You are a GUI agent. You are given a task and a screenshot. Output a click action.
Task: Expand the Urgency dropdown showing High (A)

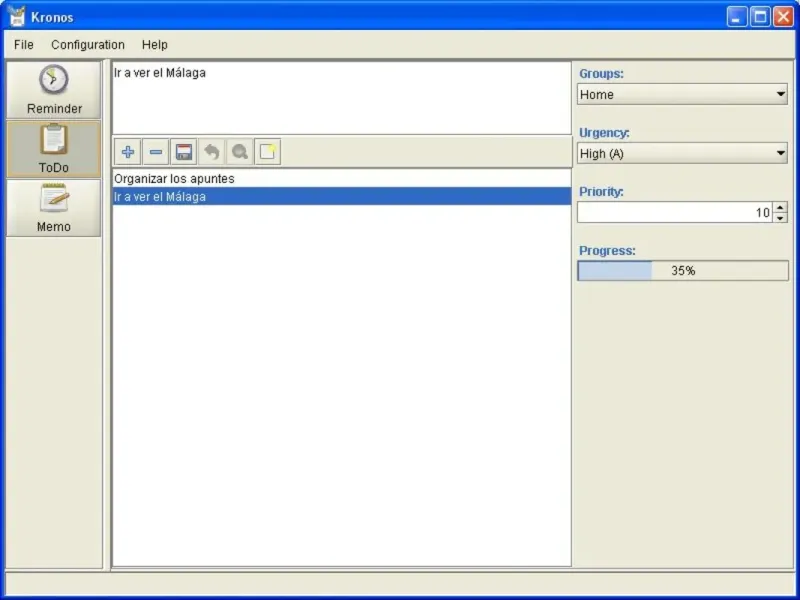[682, 154]
